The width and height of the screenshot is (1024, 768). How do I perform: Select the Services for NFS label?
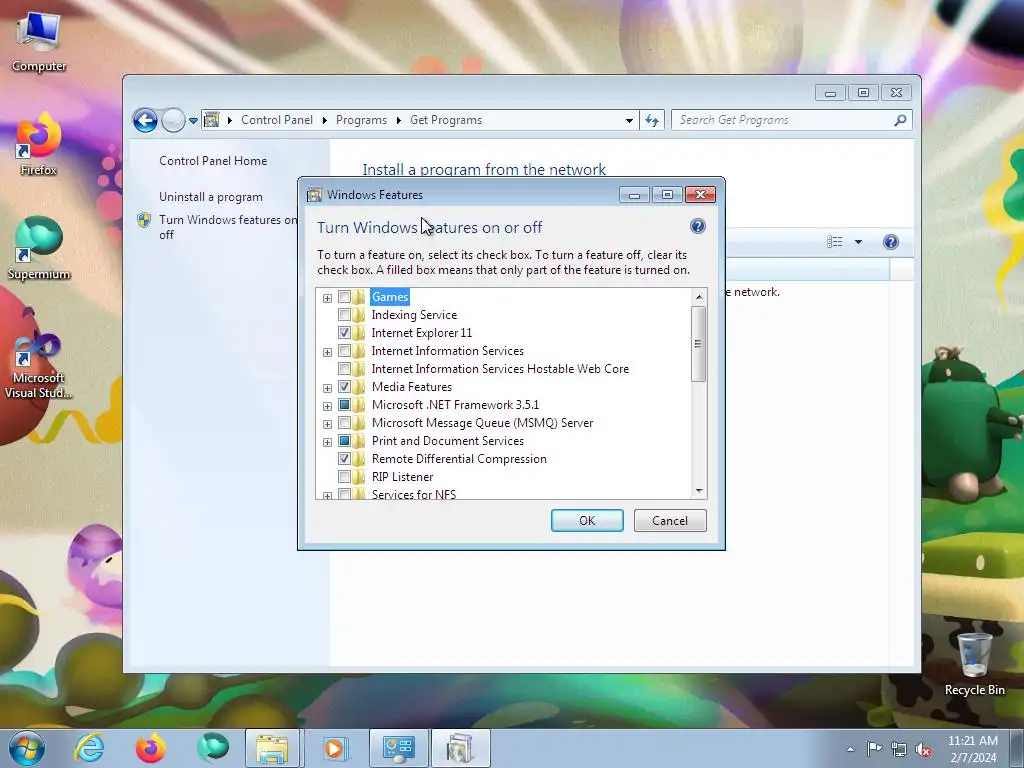pyautogui.click(x=413, y=494)
